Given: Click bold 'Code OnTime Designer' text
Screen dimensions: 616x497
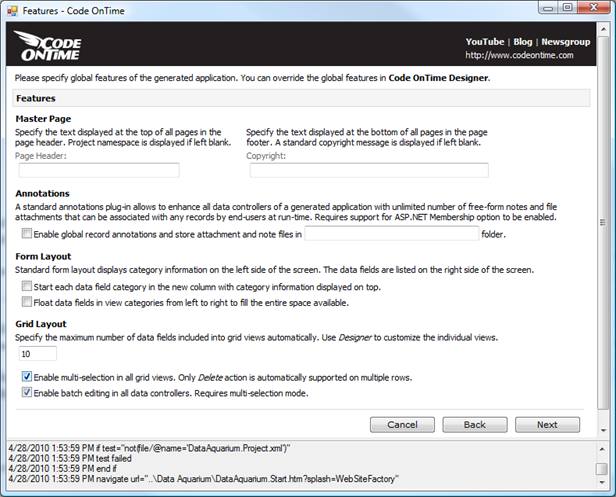Looking at the screenshot, I should click(x=438, y=78).
